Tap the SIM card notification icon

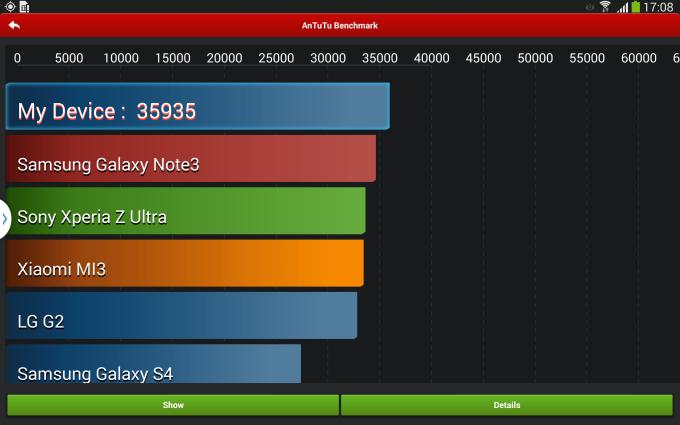pyautogui.click(x=24, y=7)
